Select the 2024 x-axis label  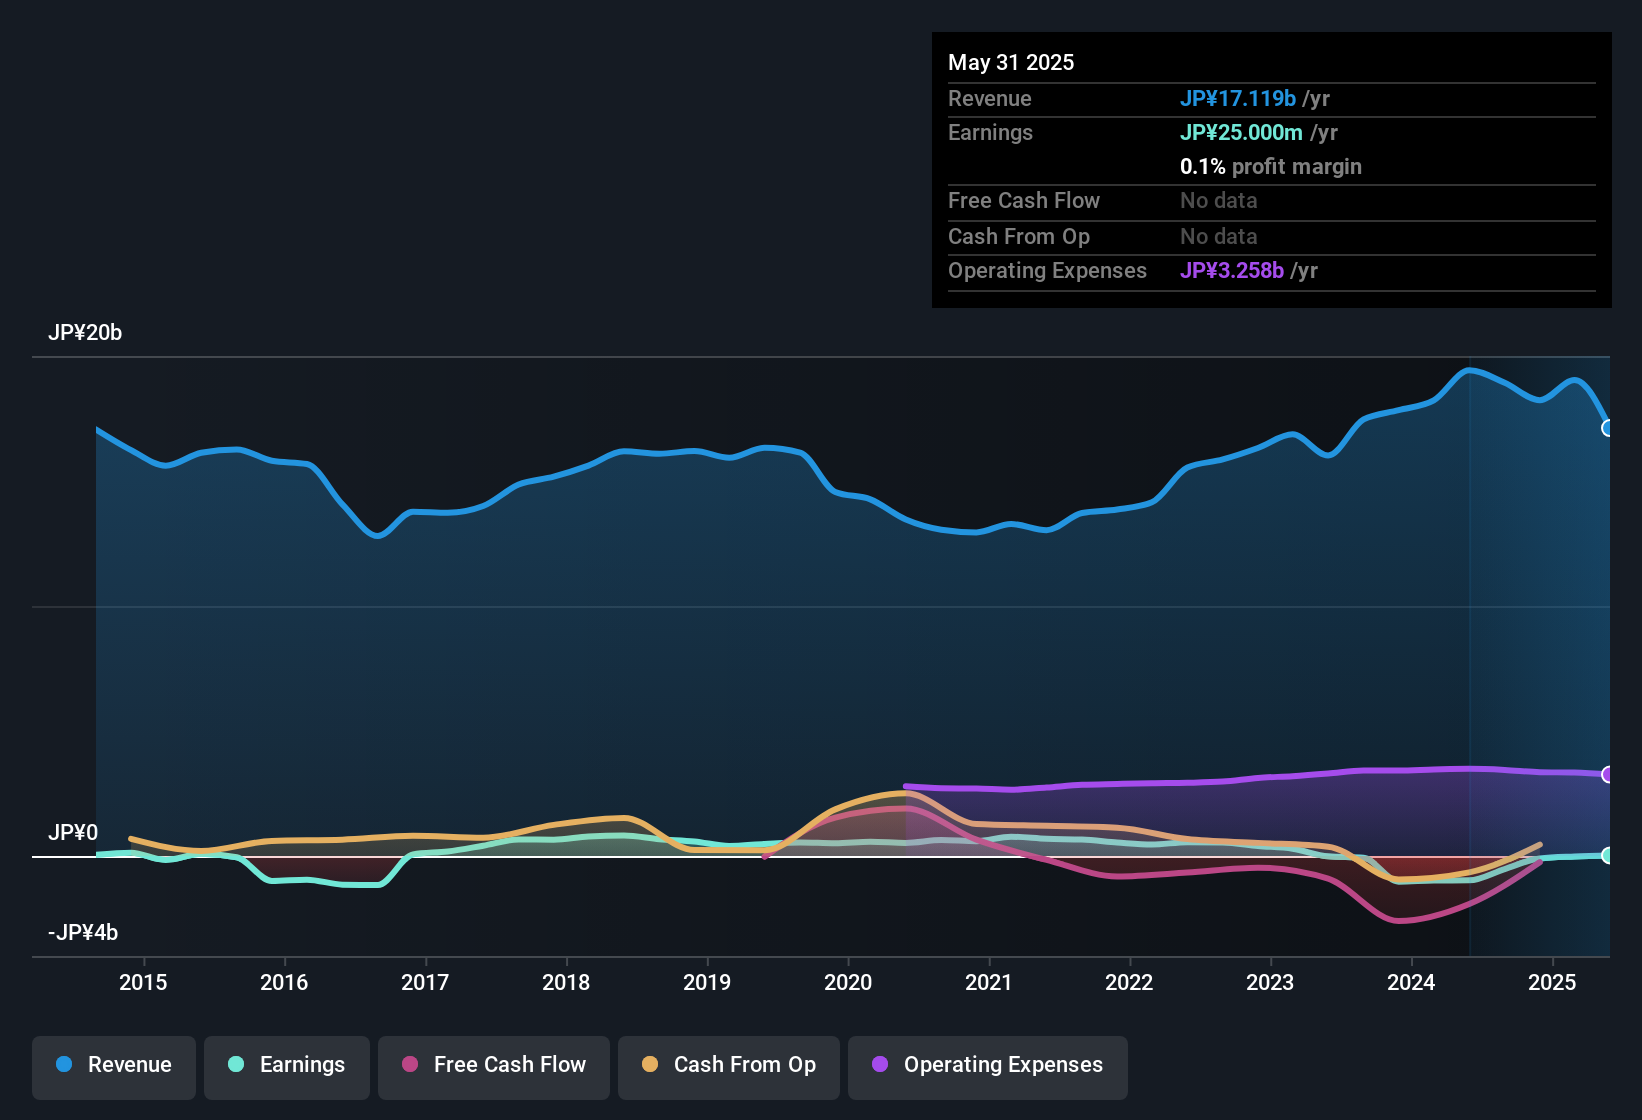(1411, 982)
